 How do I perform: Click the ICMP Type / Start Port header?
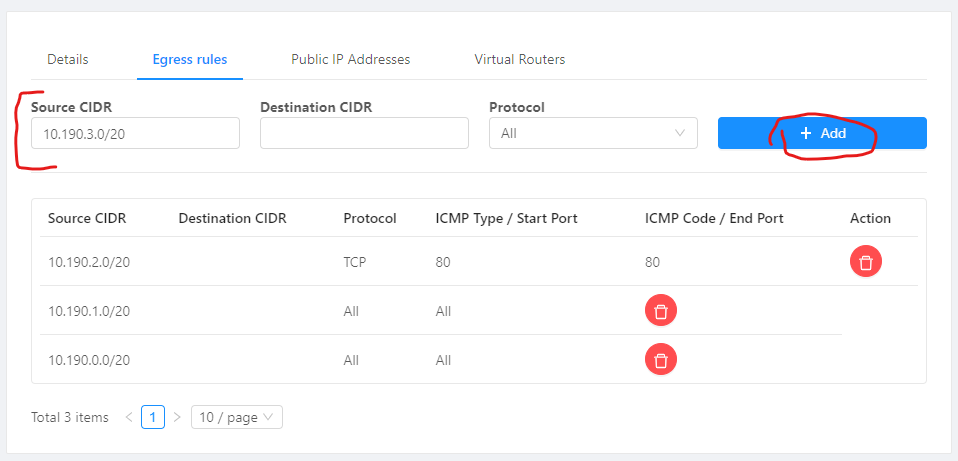click(506, 218)
